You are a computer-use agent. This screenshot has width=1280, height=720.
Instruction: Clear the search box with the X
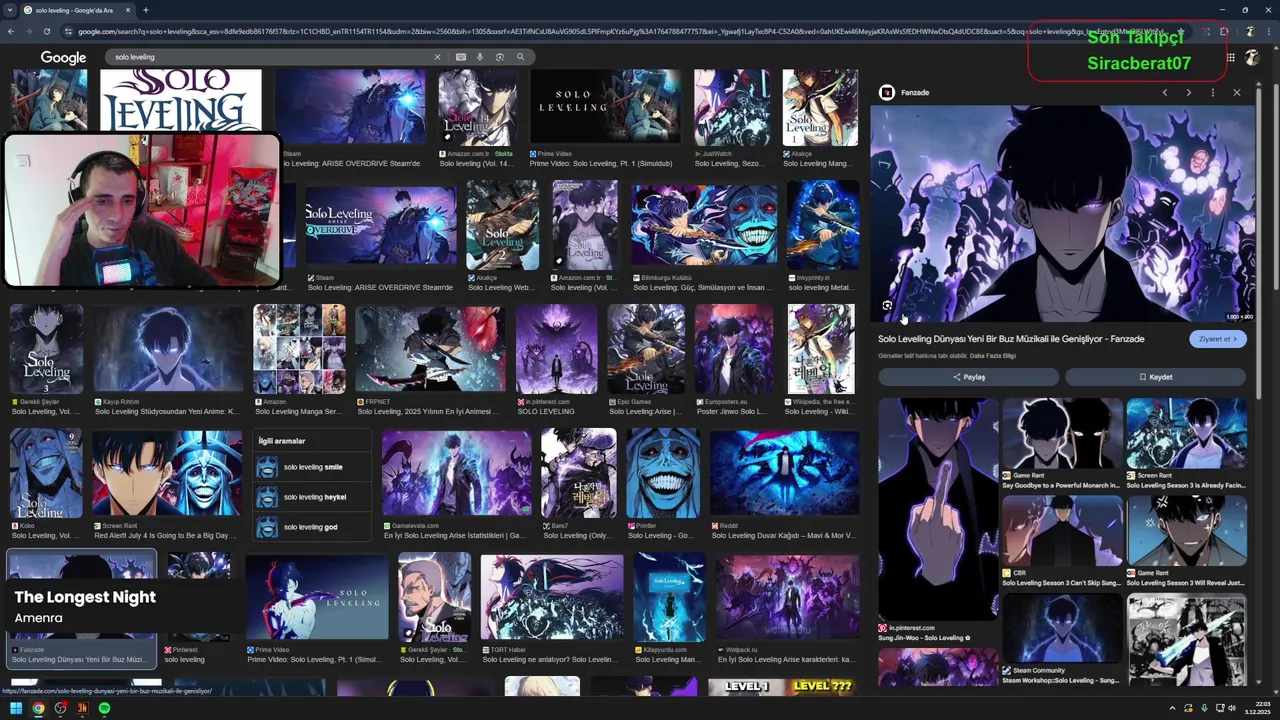click(437, 57)
